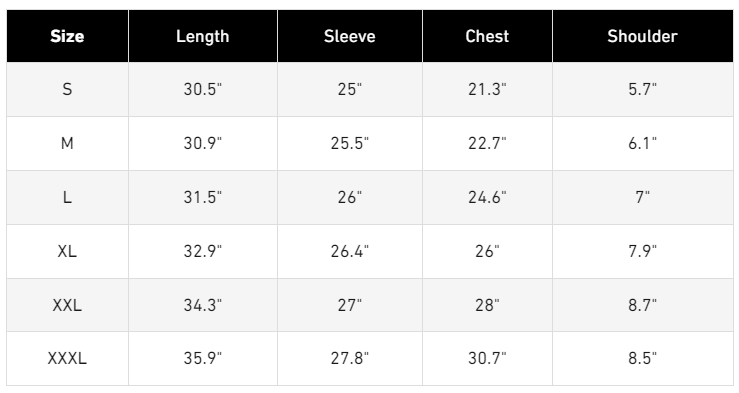Click the Length column header

tap(203, 36)
